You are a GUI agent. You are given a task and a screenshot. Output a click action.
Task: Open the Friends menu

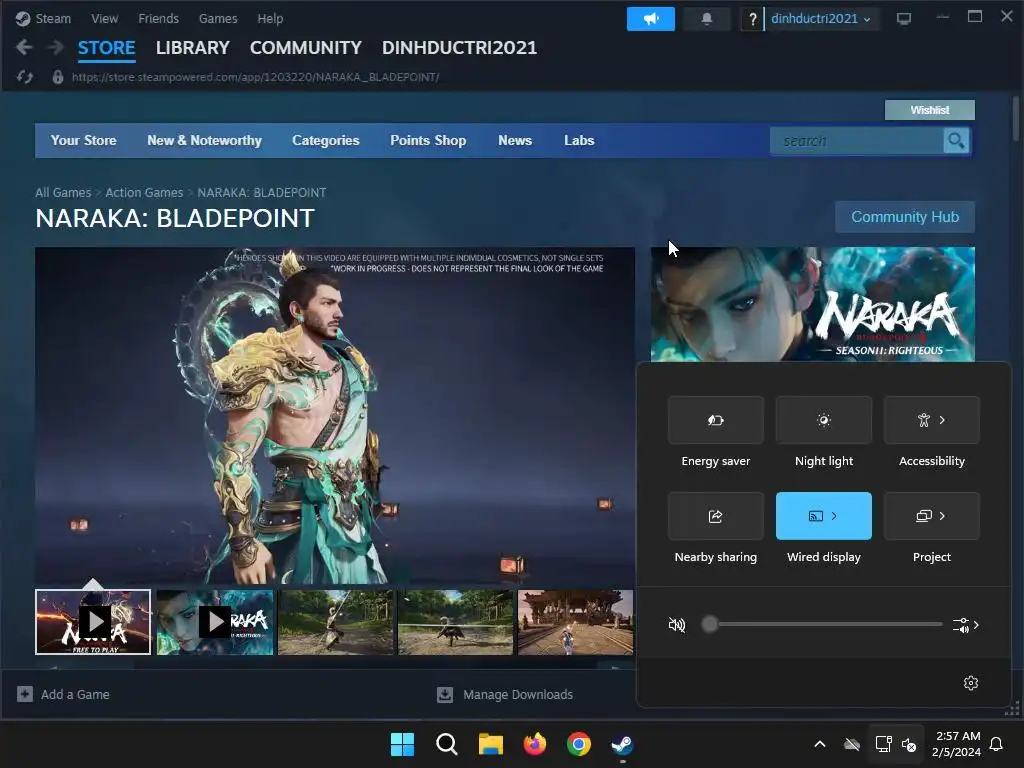(x=159, y=18)
